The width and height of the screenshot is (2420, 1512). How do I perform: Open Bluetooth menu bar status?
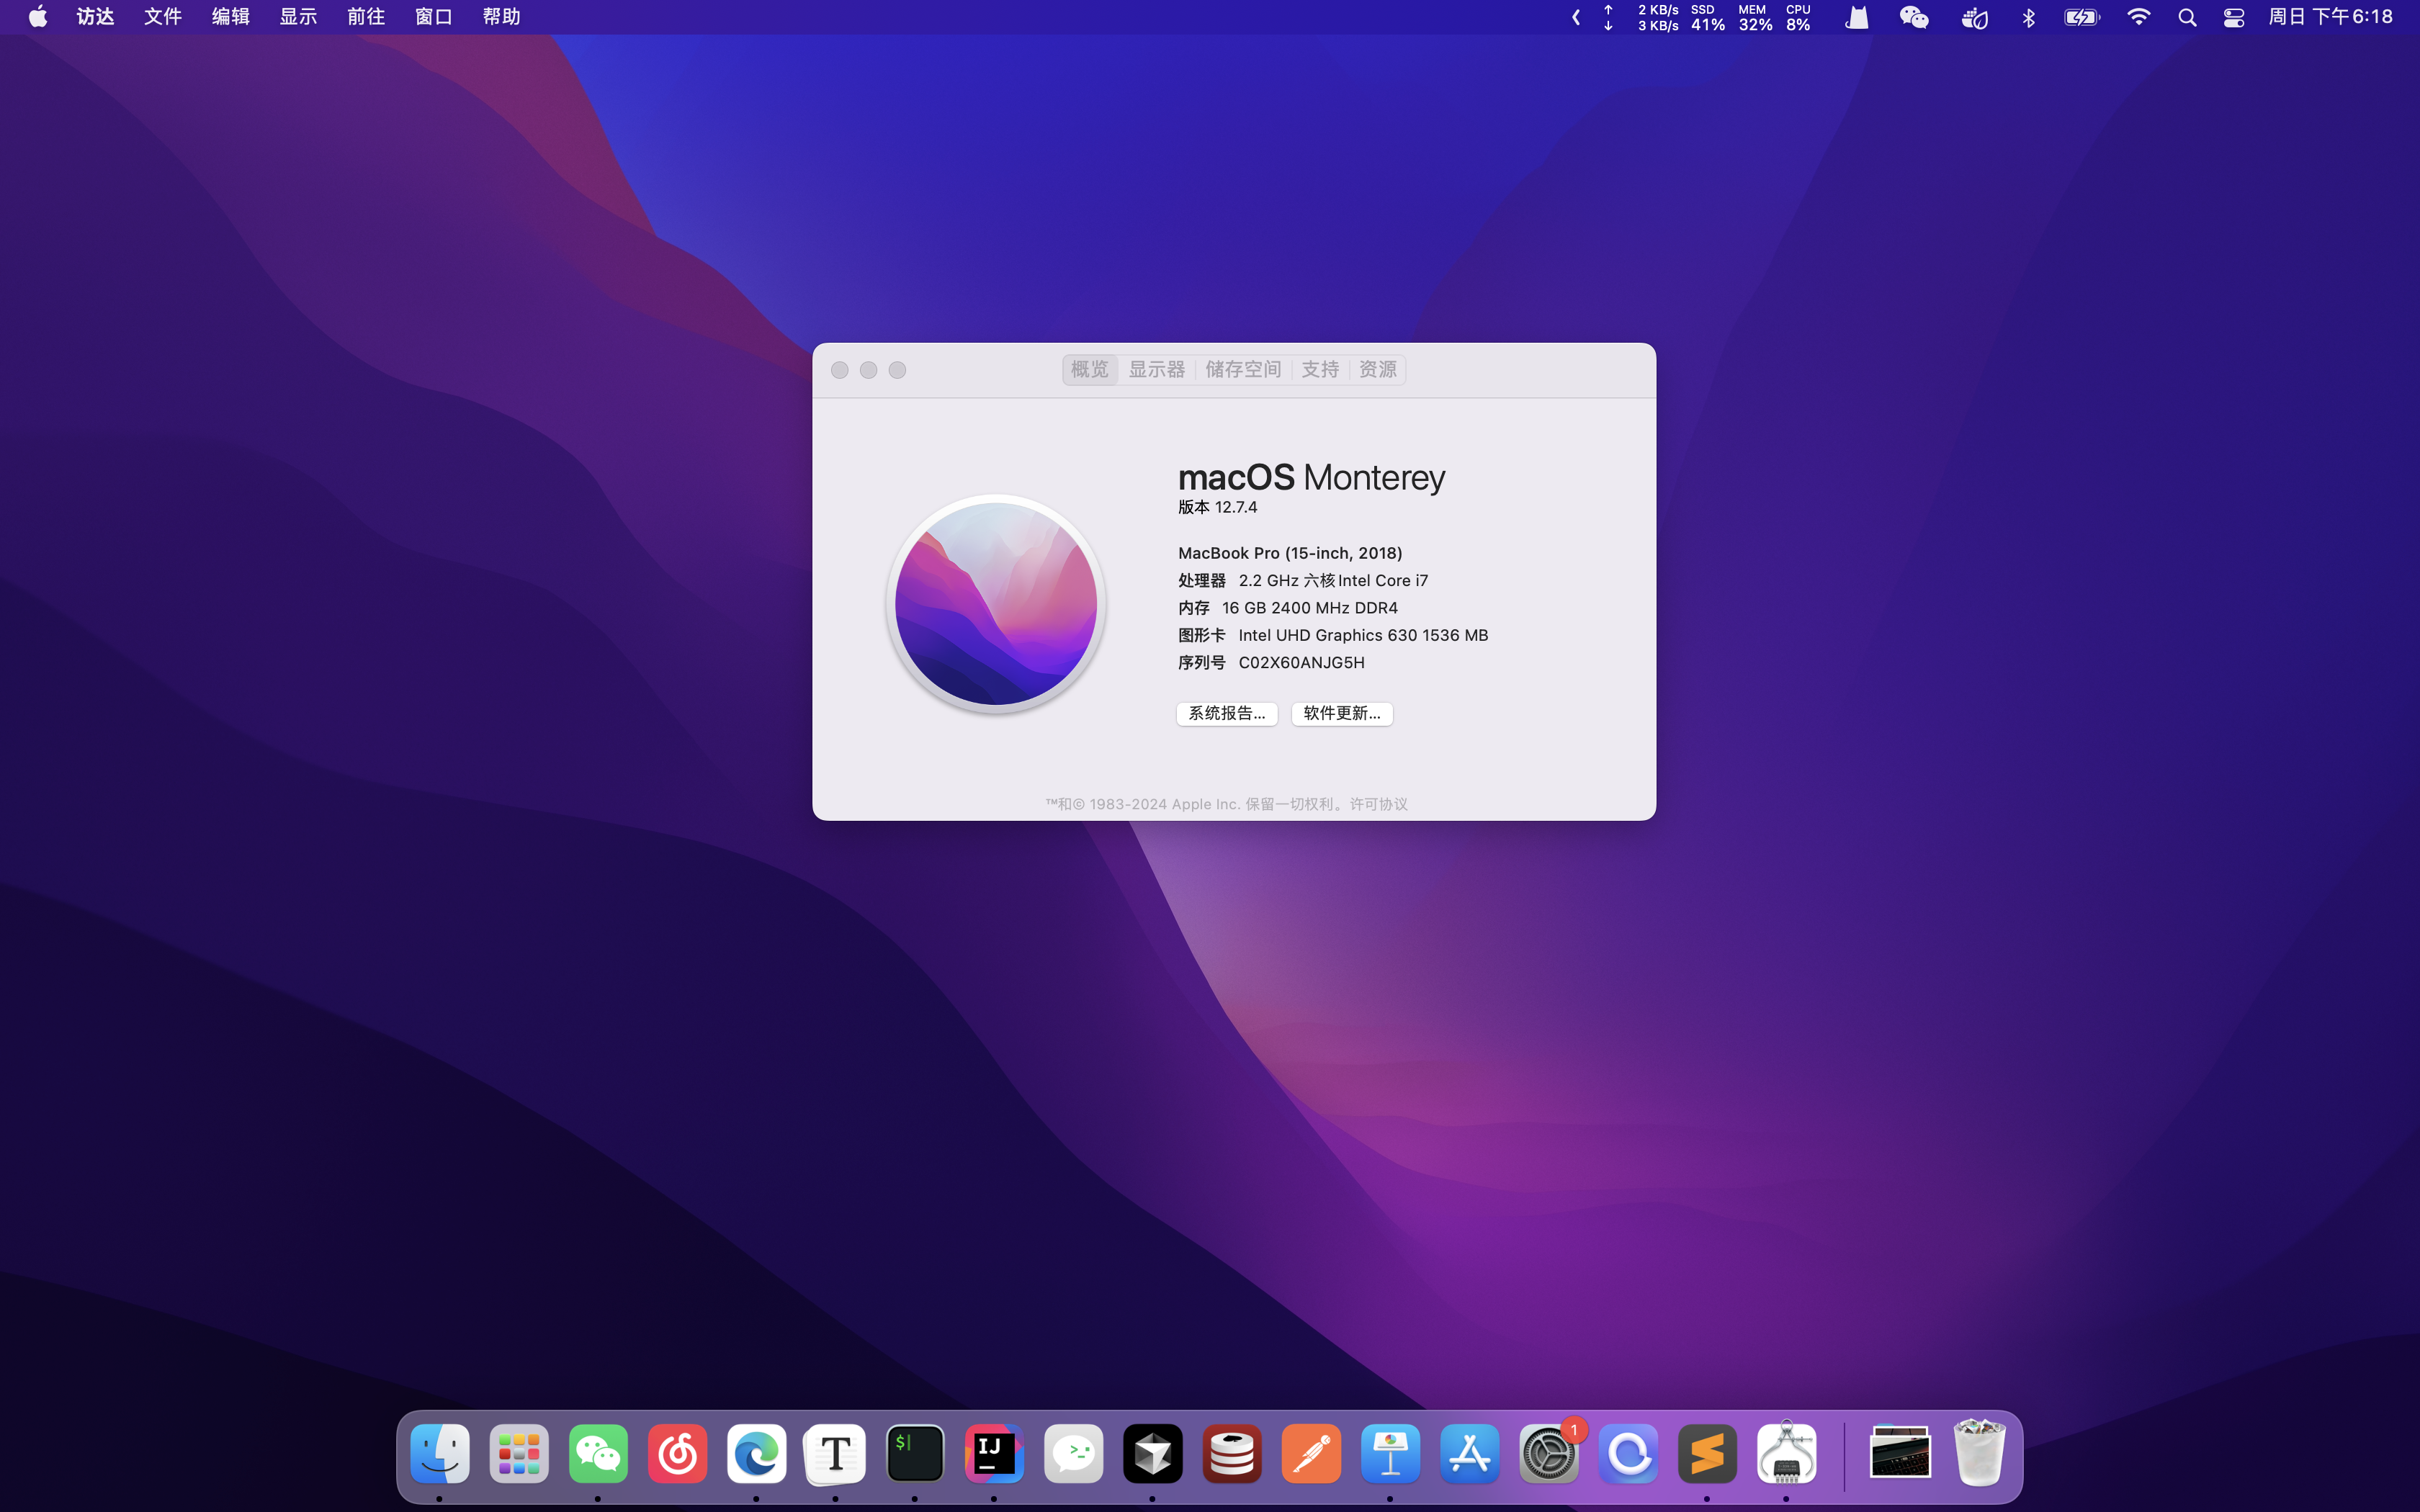coord(2029,17)
